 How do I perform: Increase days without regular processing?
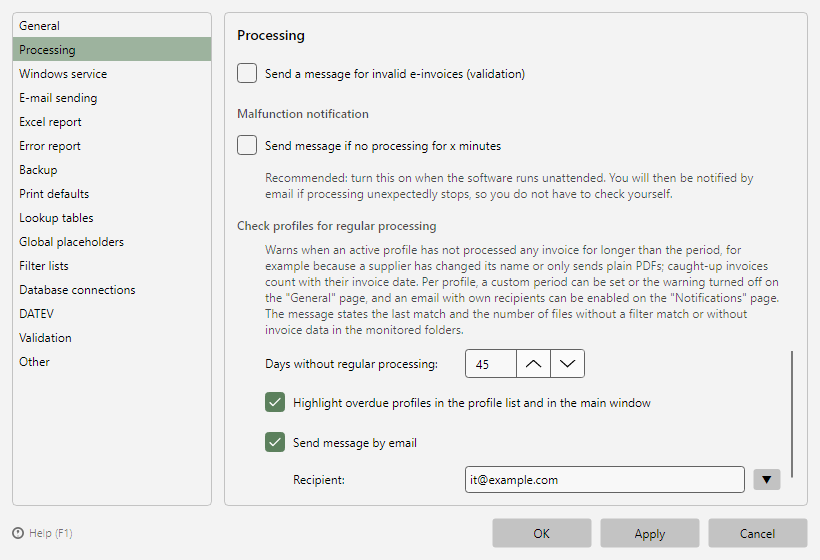coord(533,364)
